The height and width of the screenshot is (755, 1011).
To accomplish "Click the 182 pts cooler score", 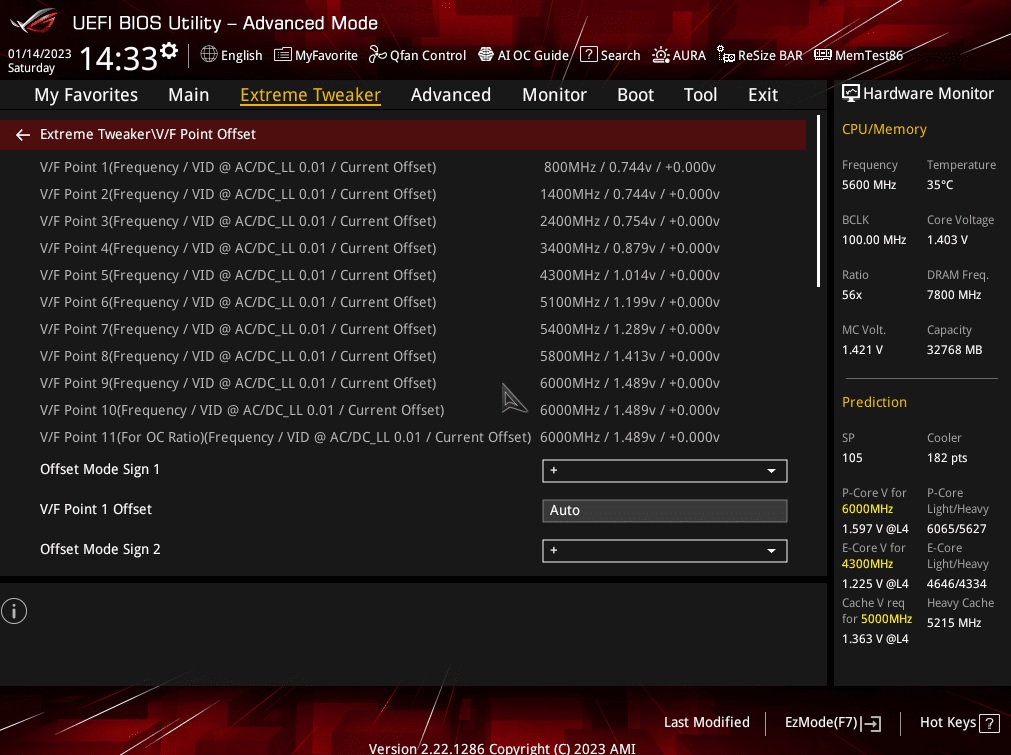I will pyautogui.click(x=947, y=458).
